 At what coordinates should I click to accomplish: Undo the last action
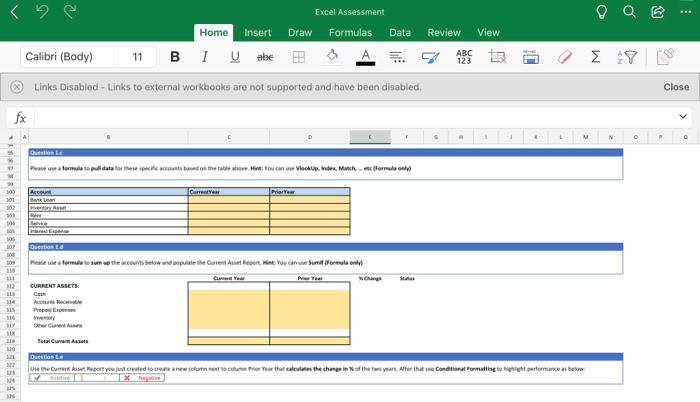(x=42, y=11)
